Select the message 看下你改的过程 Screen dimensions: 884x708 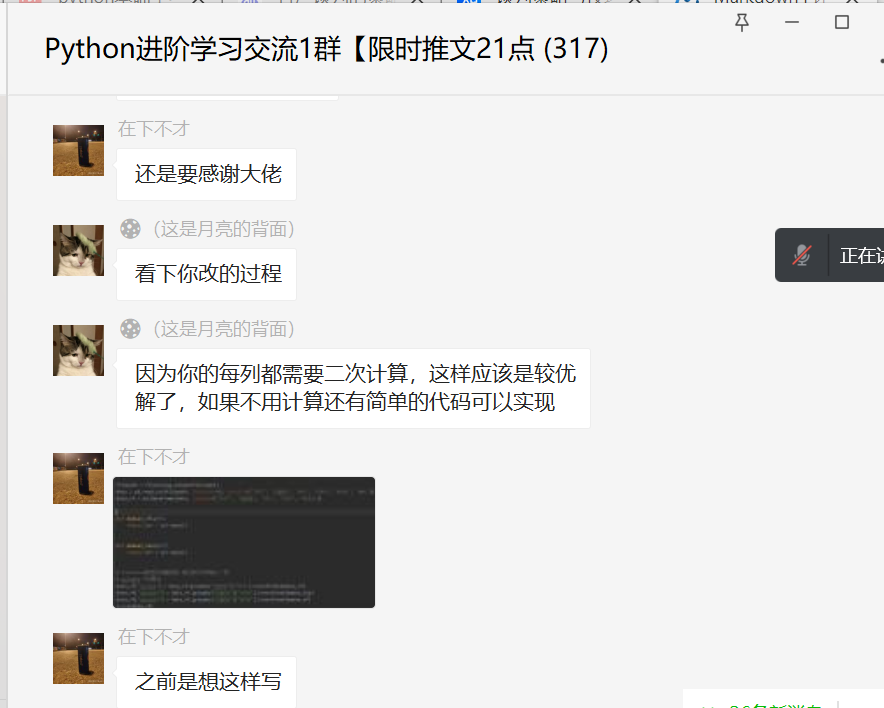click(206, 275)
